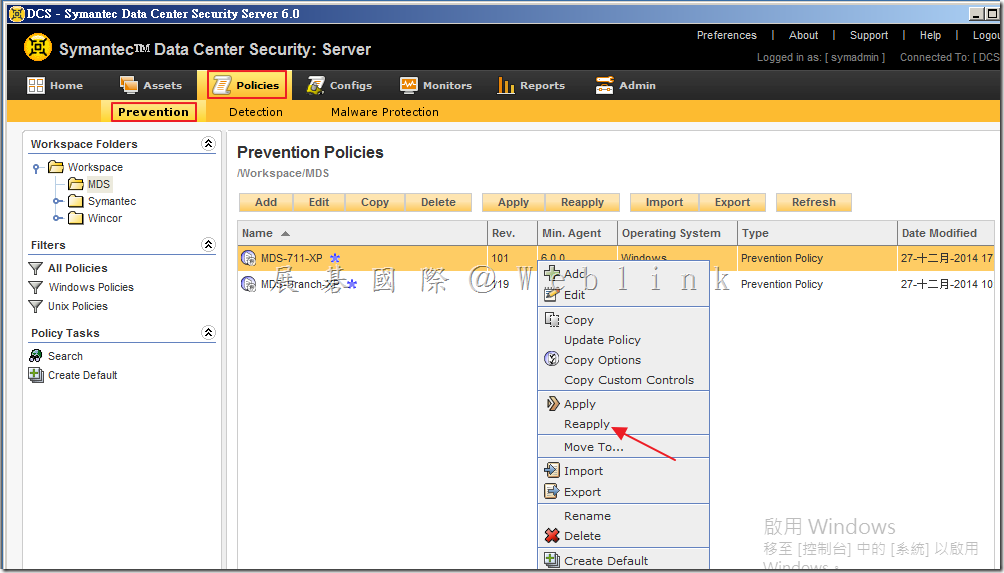Screen dimensions: 1004x573
Task: Click the Configs wrench icon
Action: (316, 85)
